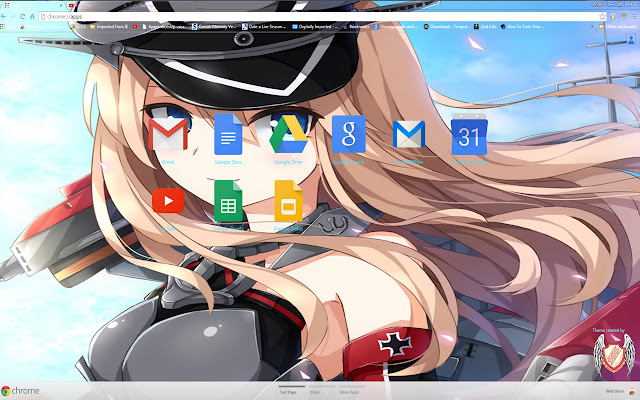The height and width of the screenshot is (400, 640).
Task: Switch to the Apps browser tab
Action: 31,5
